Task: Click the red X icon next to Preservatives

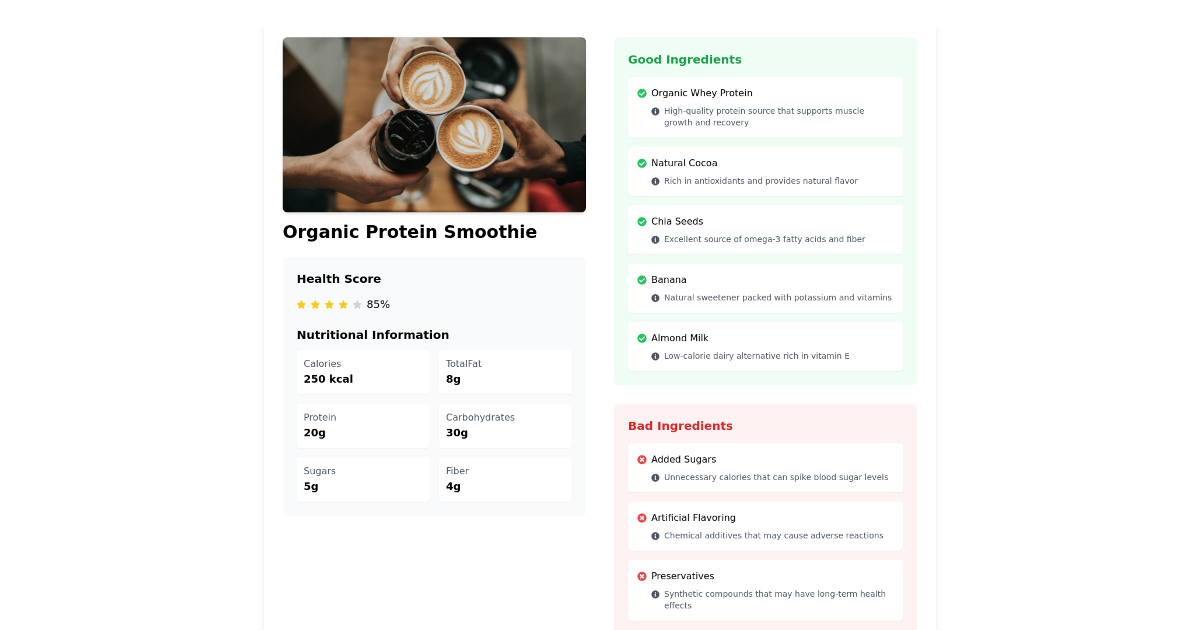Action: click(641, 576)
